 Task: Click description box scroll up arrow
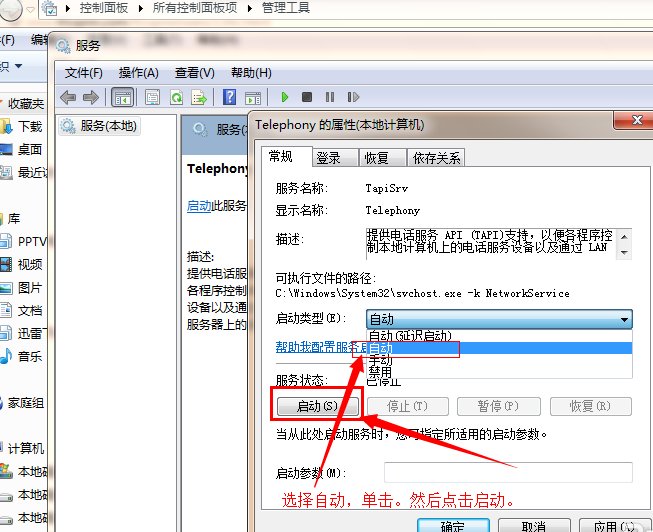click(x=624, y=237)
